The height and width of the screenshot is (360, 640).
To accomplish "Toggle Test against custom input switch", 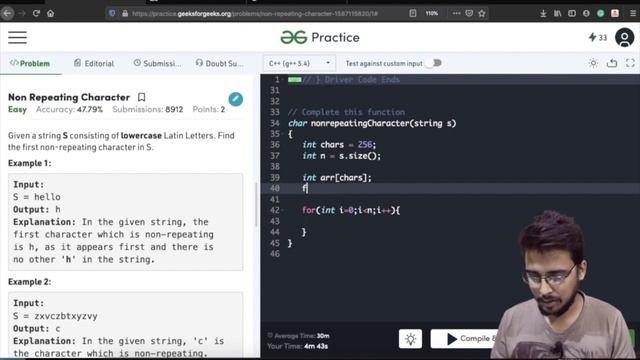I will coord(434,63).
